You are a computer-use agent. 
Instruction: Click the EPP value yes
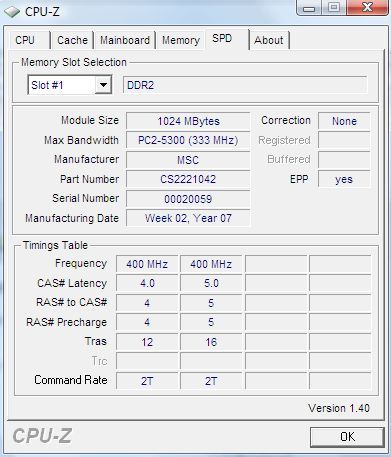click(344, 179)
